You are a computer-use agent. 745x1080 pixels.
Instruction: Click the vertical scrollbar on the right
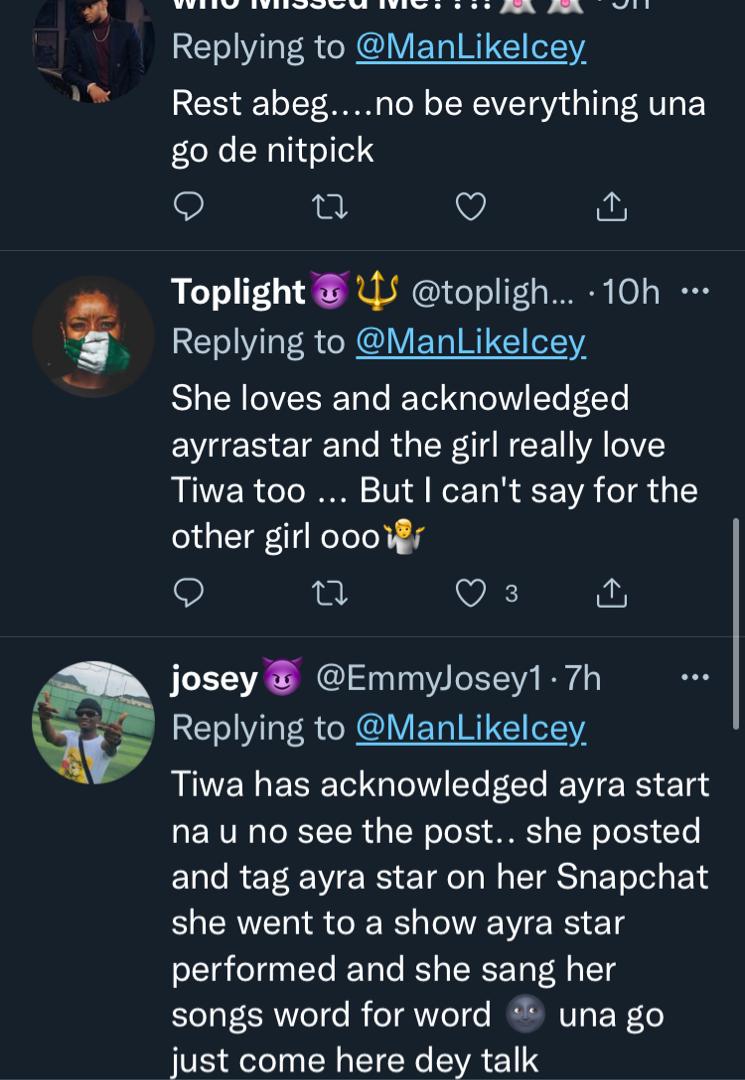coord(737,600)
